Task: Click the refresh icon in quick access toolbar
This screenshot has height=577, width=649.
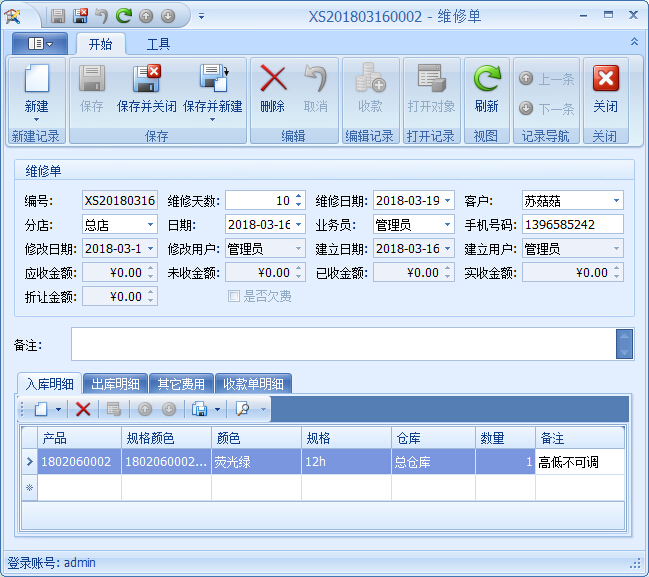Action: 123,16
